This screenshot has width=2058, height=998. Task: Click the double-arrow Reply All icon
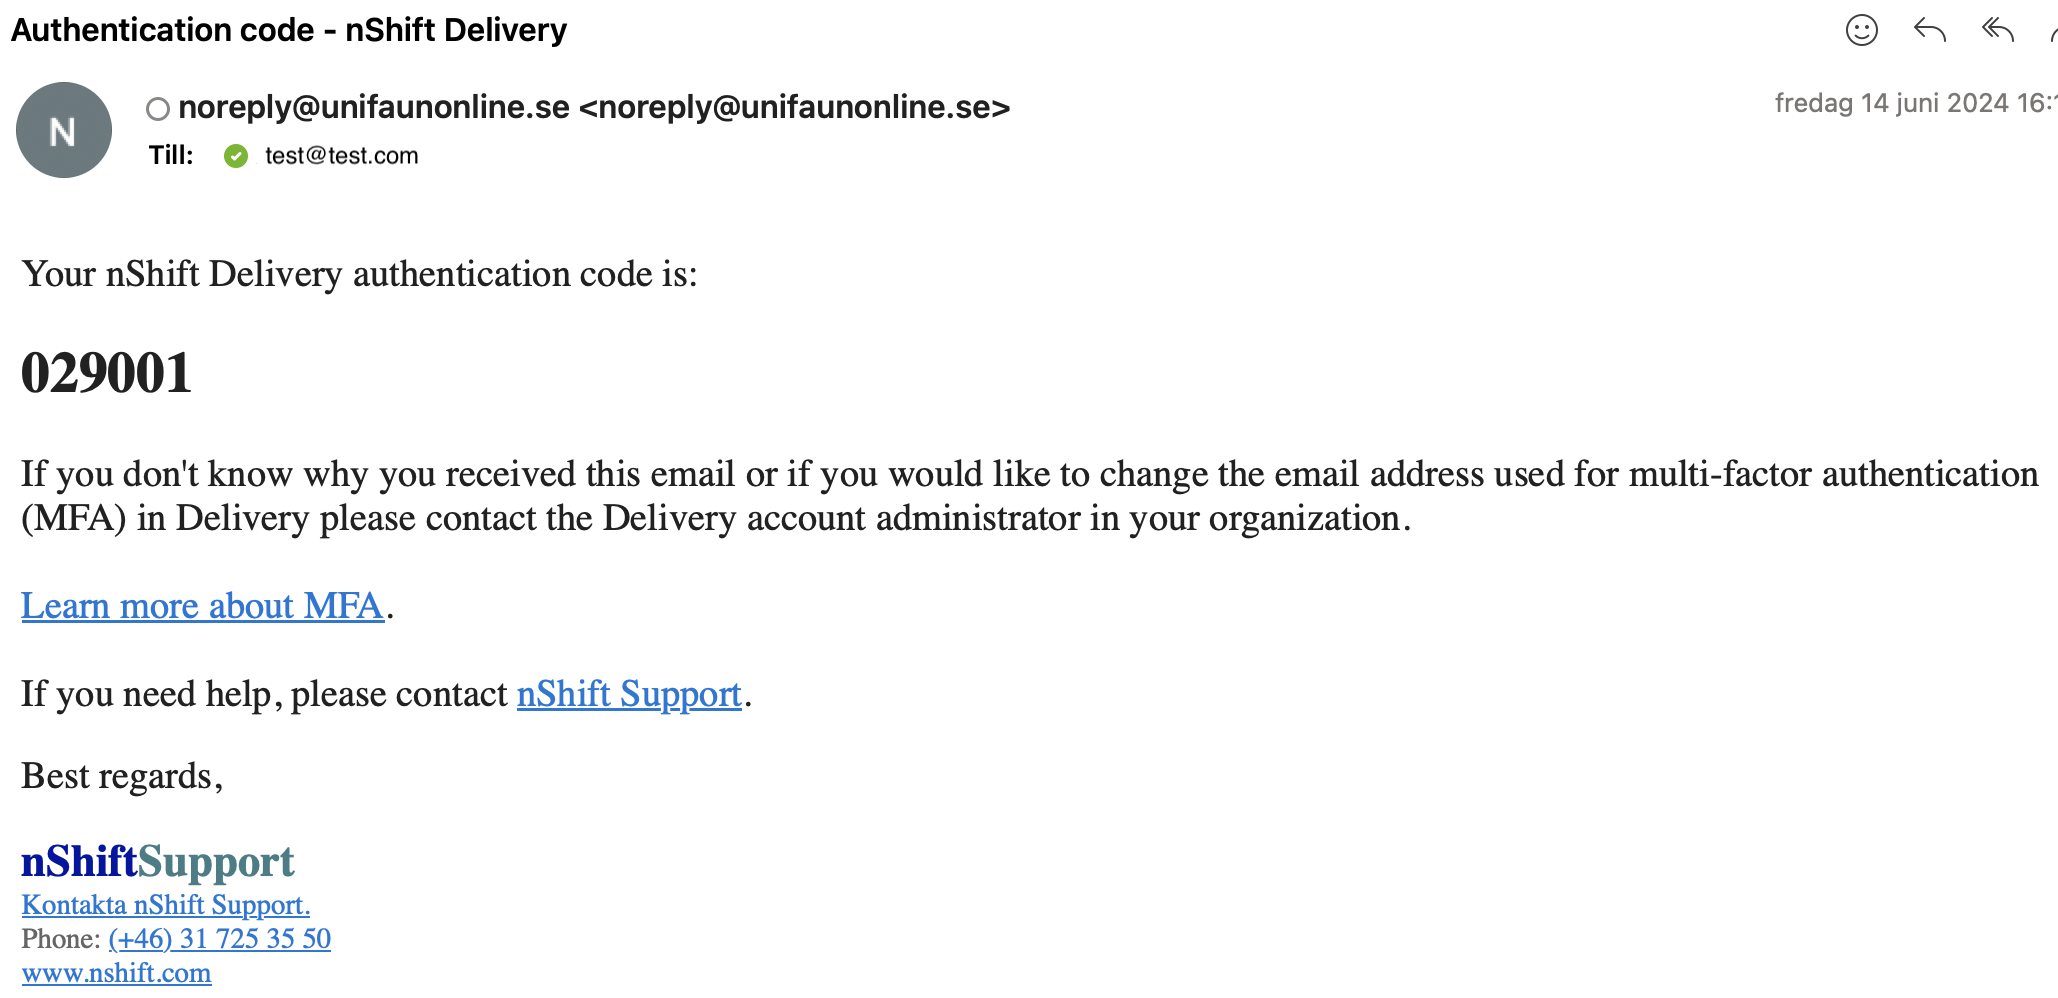1997,30
